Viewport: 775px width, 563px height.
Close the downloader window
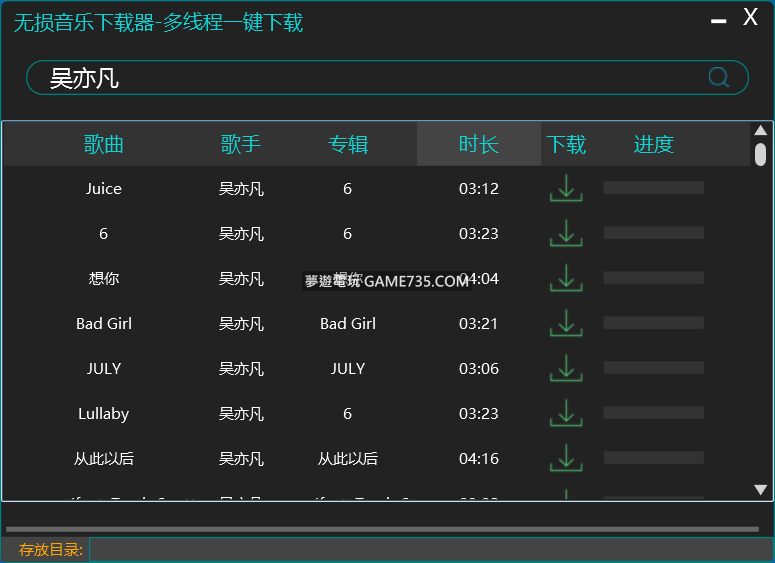tap(750, 17)
